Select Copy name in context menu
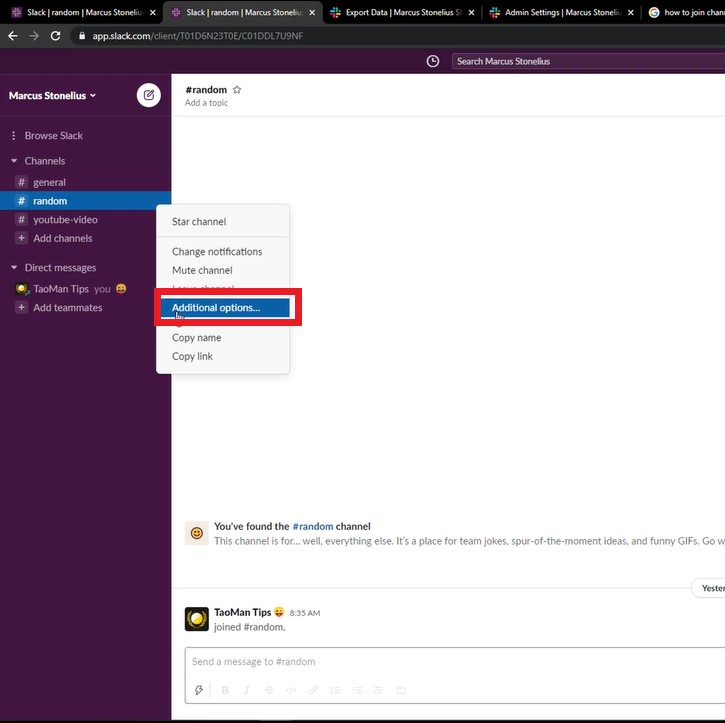The width and height of the screenshot is (725, 723). (223, 337)
